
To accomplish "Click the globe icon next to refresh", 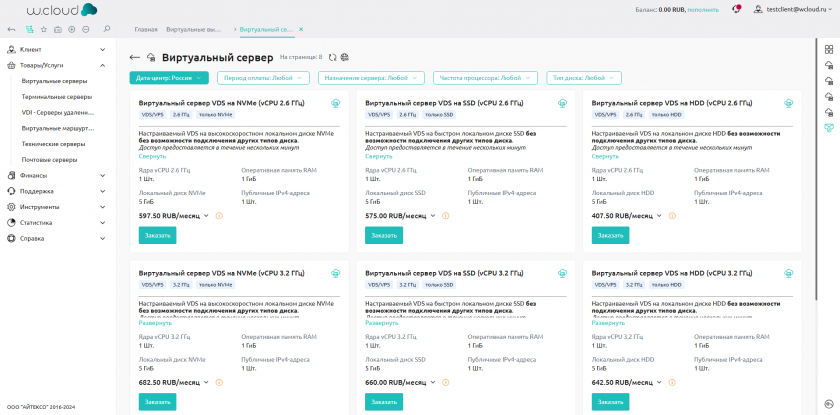I will click(x=345, y=57).
